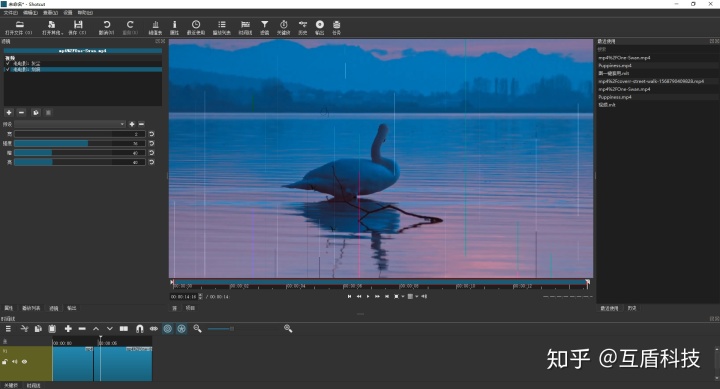Uncheck the highlighted second filter checkbox
The height and width of the screenshot is (389, 720).
tap(8, 69)
